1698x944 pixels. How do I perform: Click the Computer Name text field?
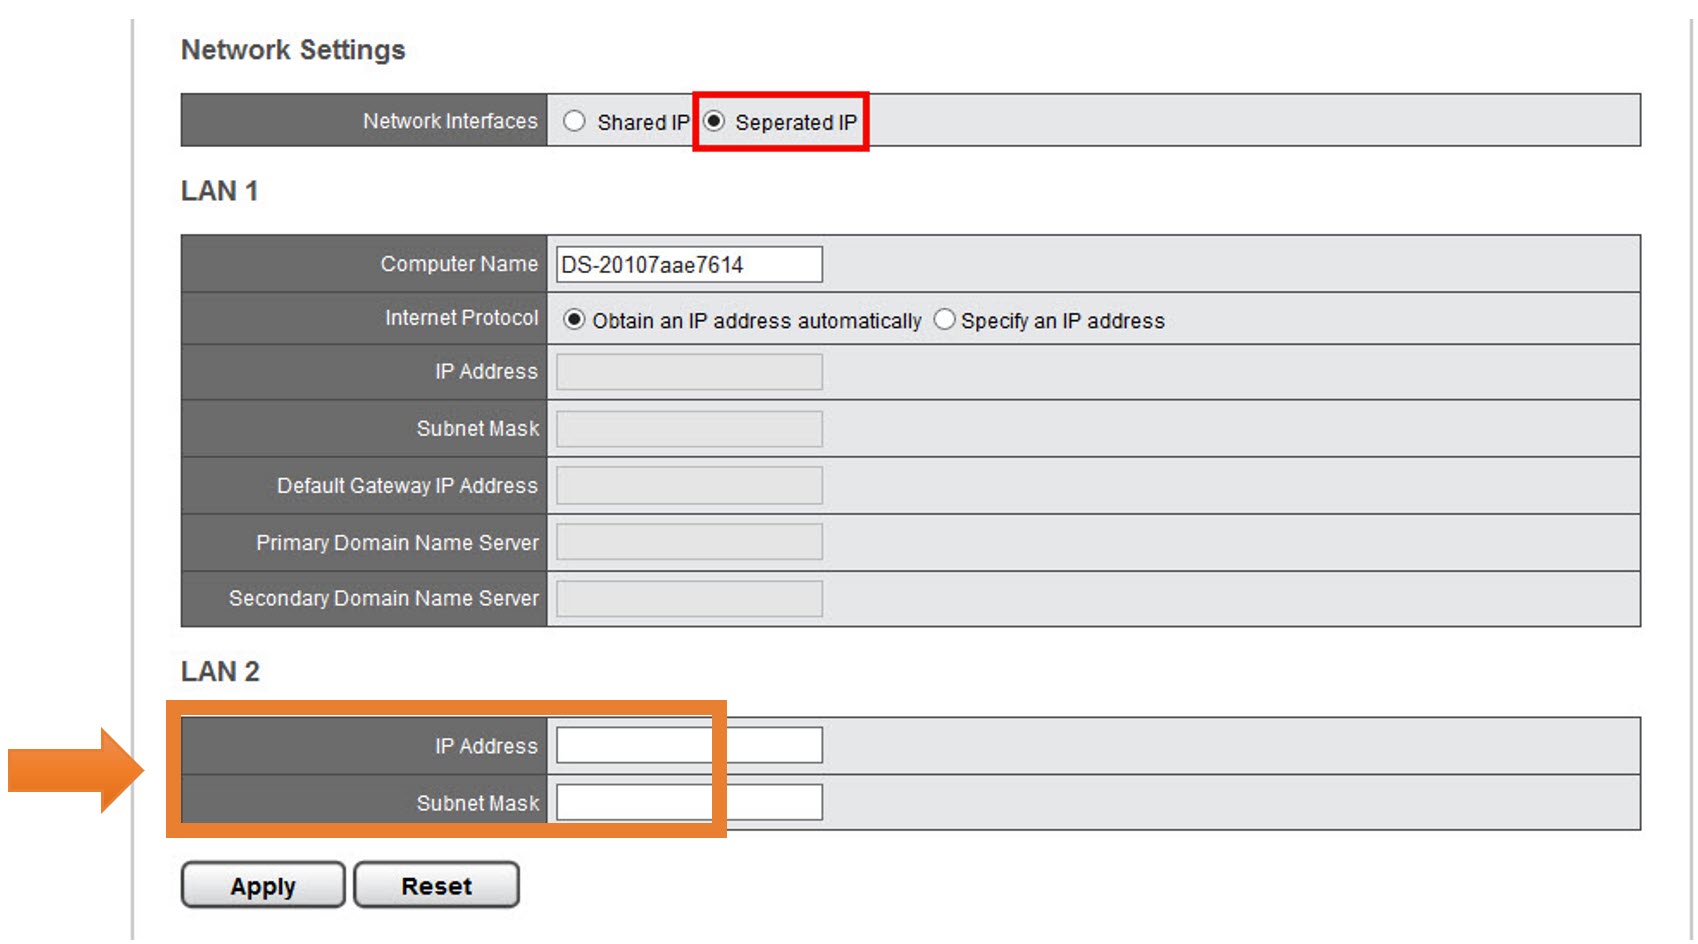(x=689, y=265)
